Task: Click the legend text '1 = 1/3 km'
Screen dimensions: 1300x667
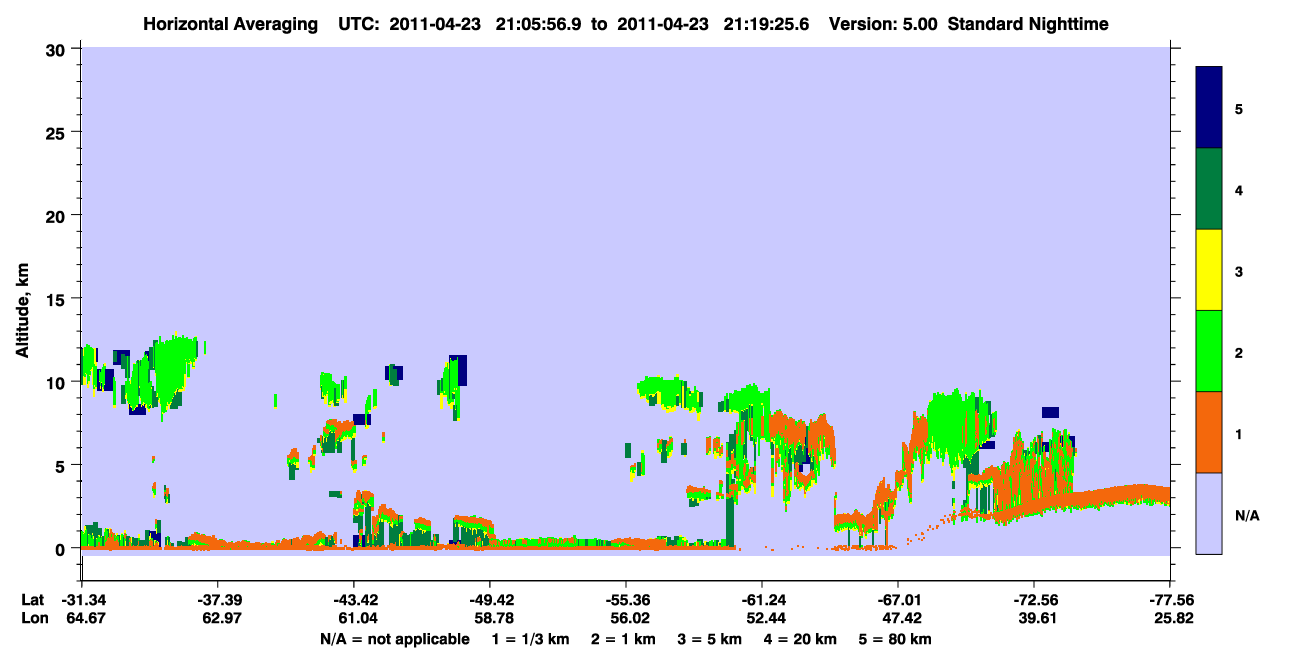Action: [x=532, y=639]
